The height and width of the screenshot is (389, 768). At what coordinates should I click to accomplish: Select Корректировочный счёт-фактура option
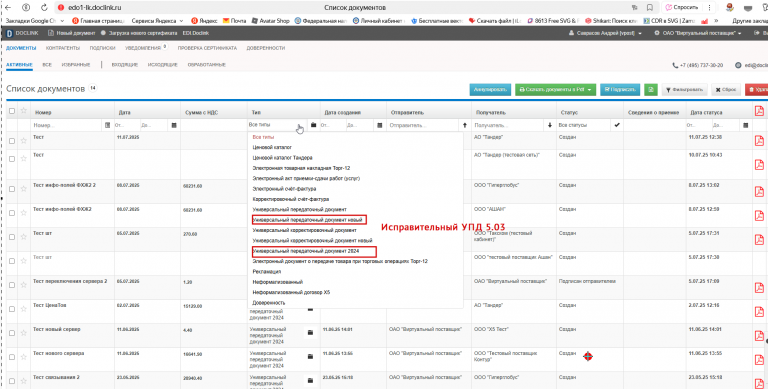[290, 199]
